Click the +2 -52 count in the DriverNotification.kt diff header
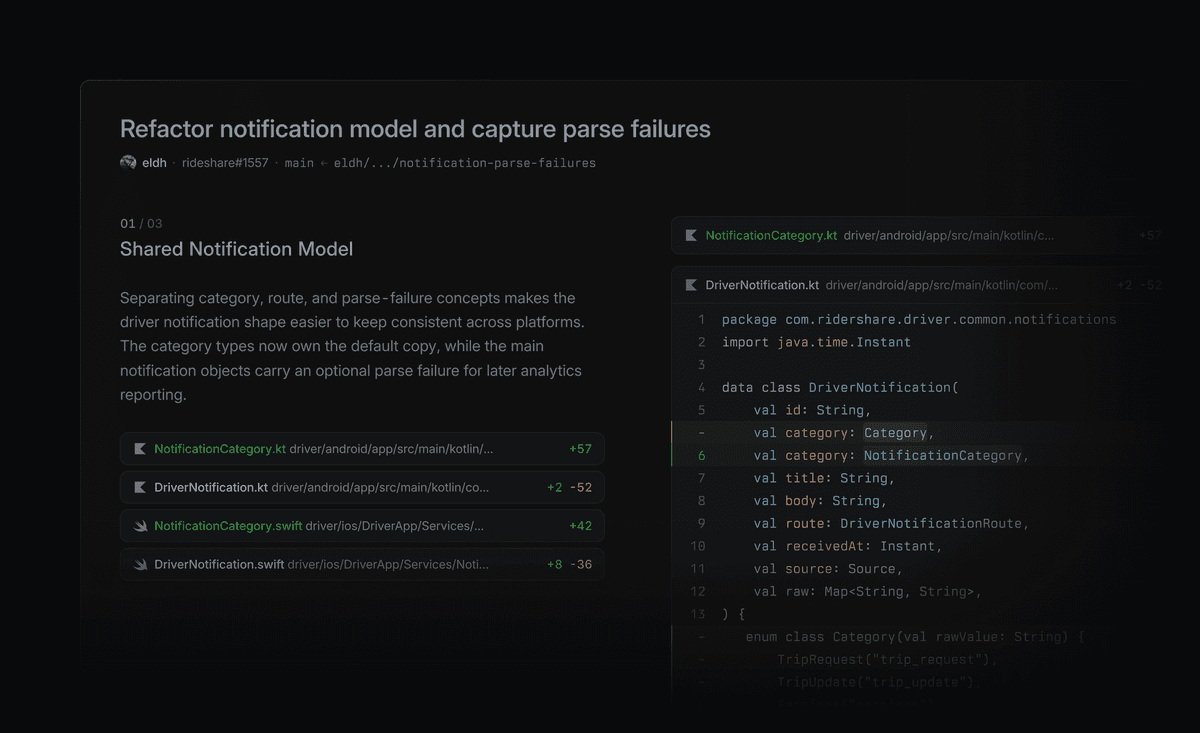1200x733 pixels. [1139, 285]
